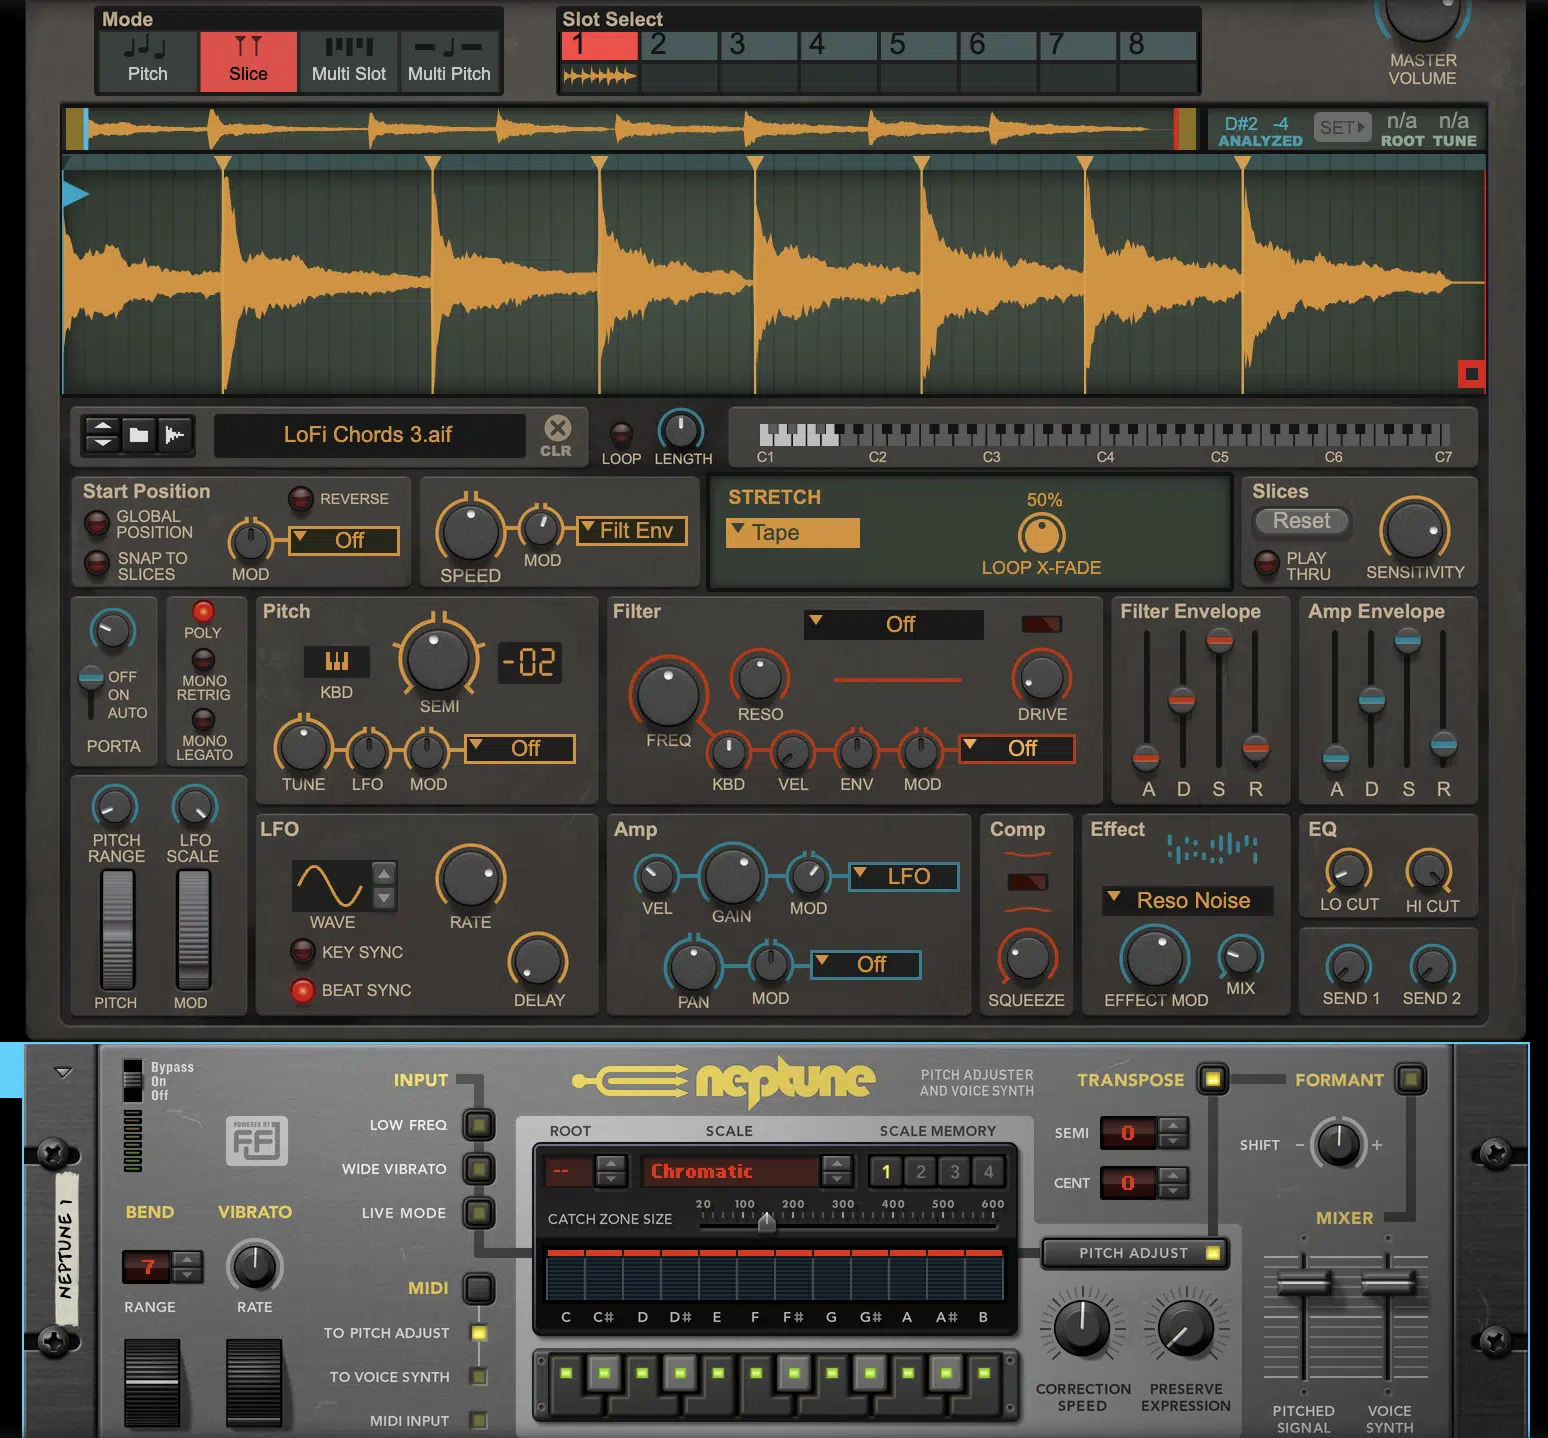
Task: Click the LFO sine wave display
Action: tap(331, 885)
